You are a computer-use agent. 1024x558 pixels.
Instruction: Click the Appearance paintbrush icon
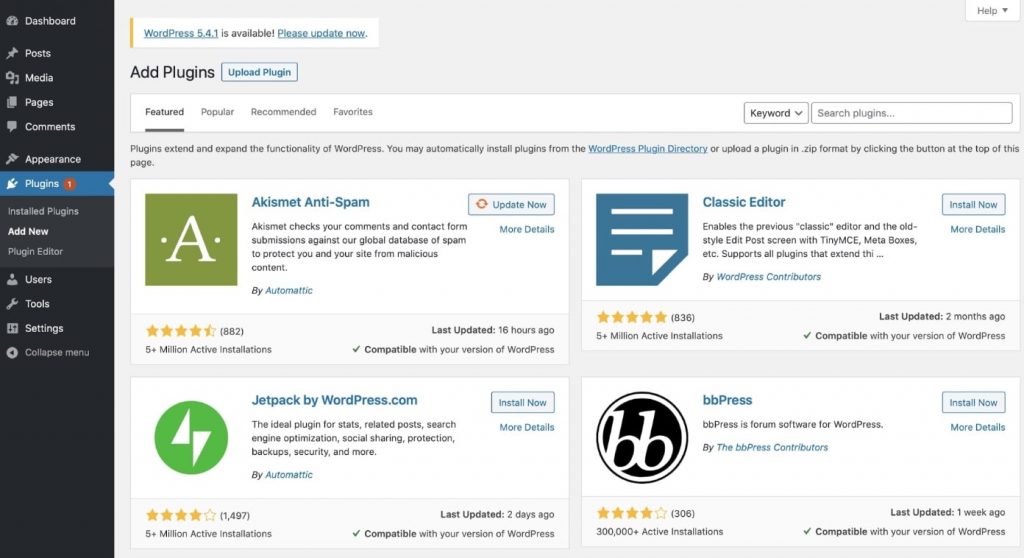[12, 159]
